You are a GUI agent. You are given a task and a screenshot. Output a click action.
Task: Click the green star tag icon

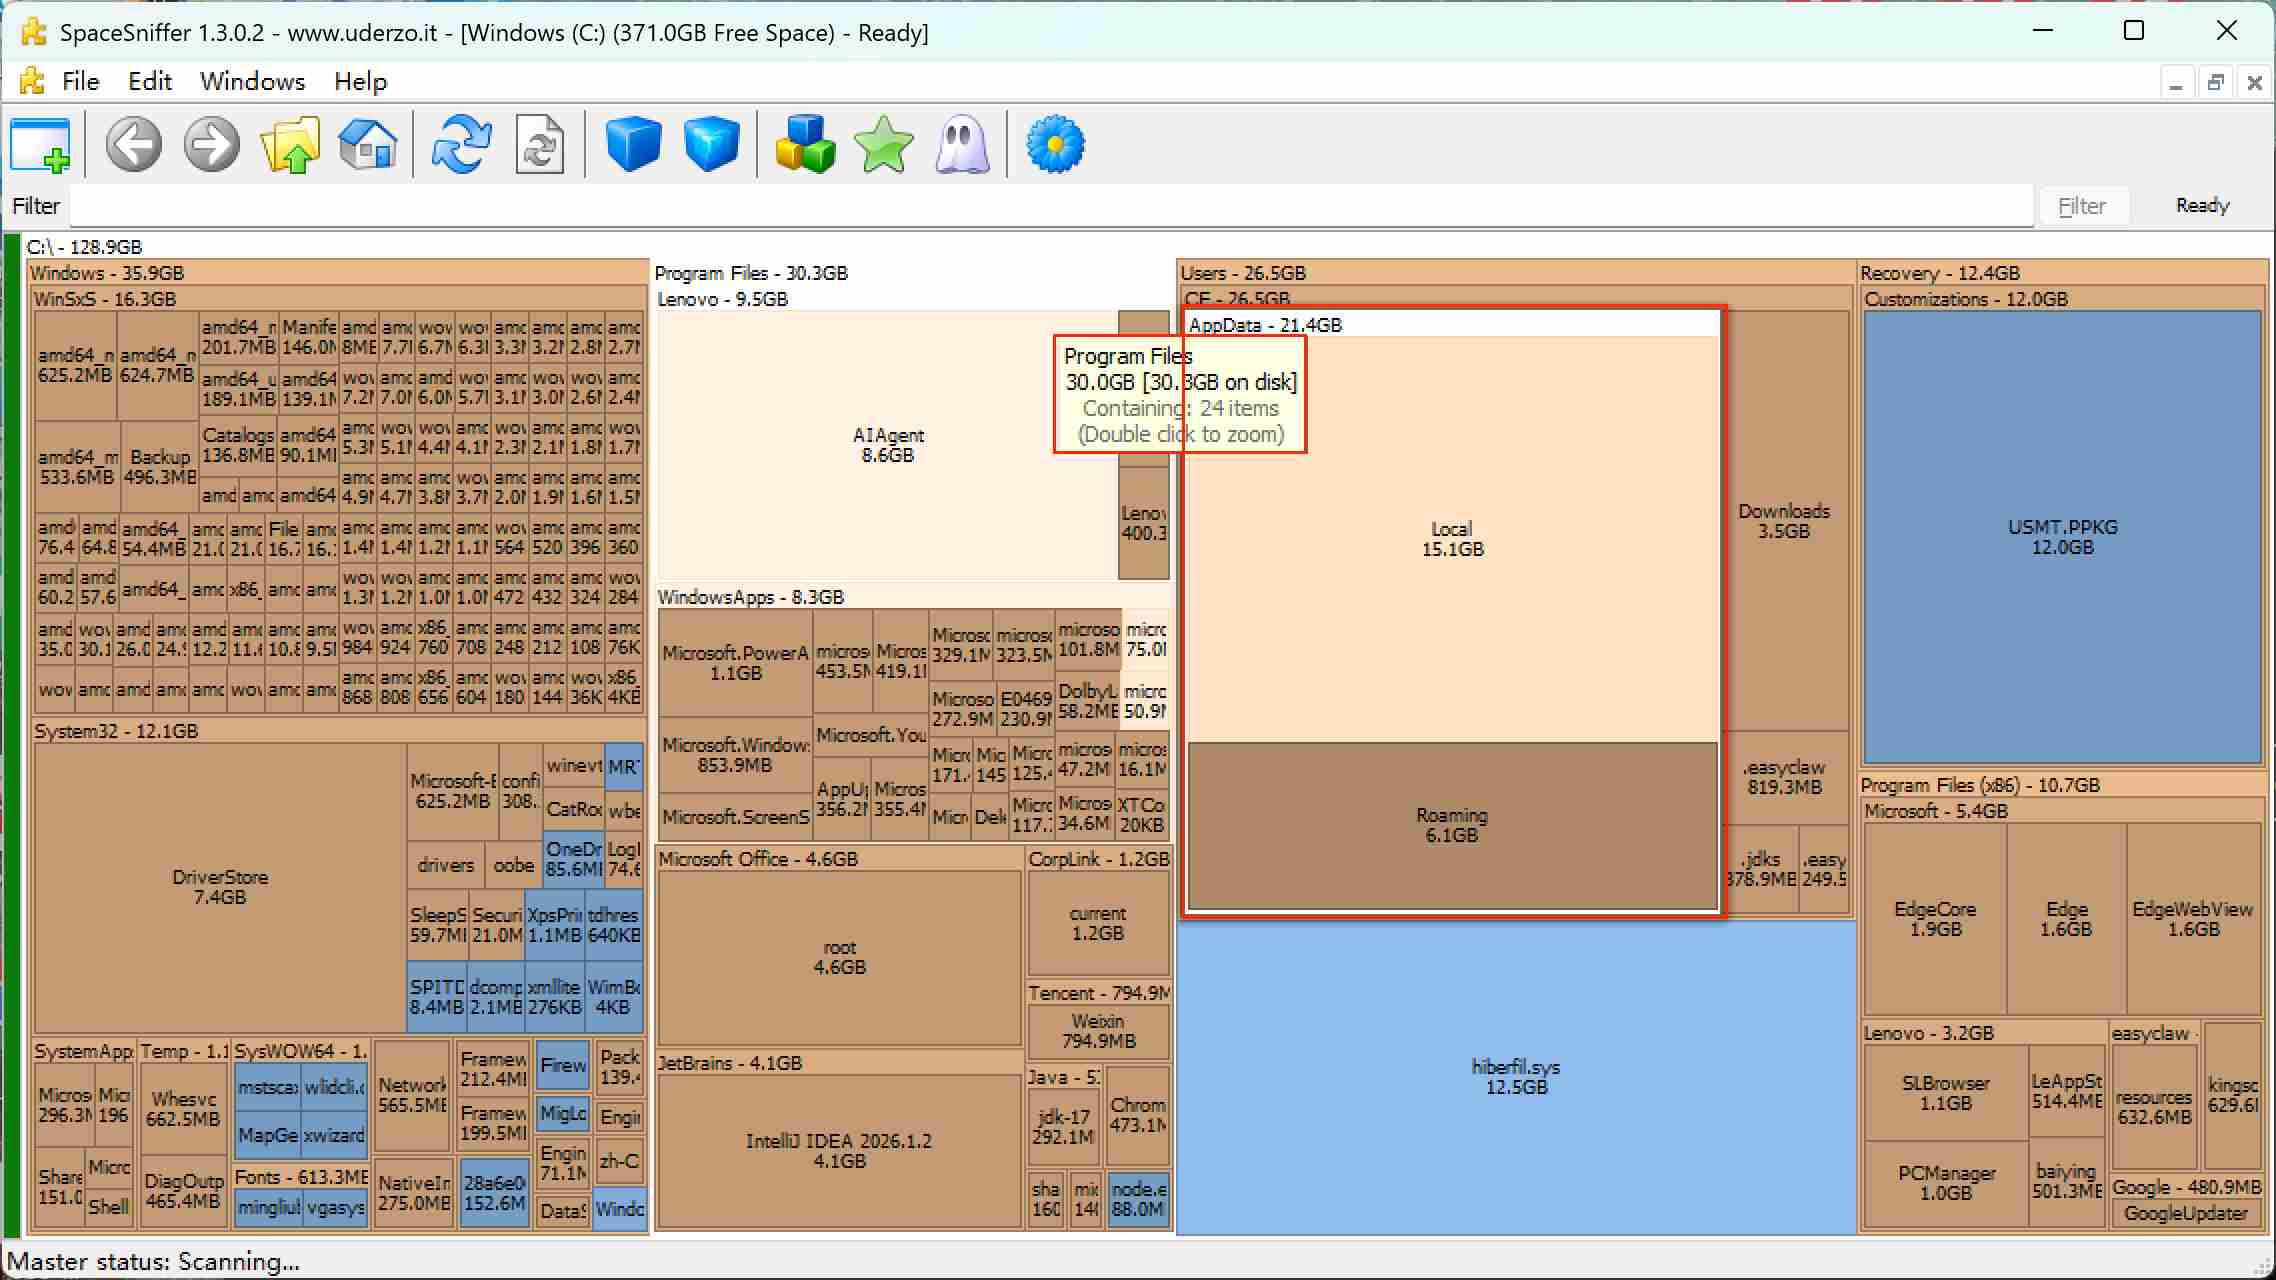pos(884,145)
